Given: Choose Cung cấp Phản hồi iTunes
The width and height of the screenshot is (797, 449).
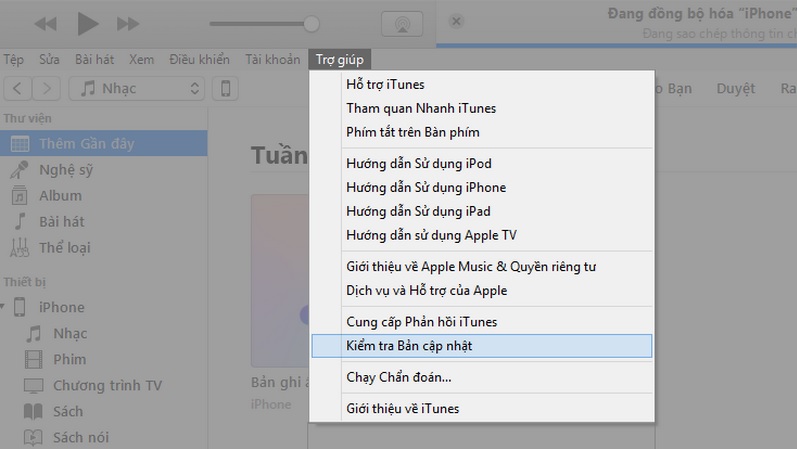Looking at the screenshot, I should click(x=482, y=322).
